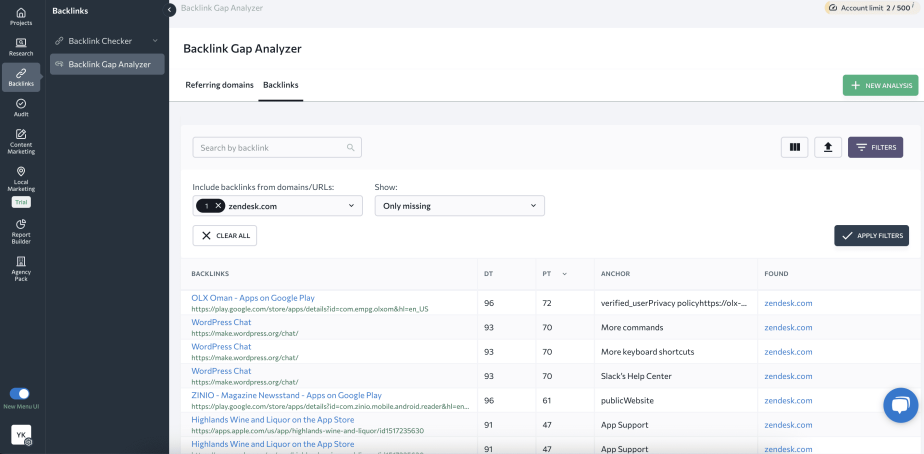Open zendesk.com link in OLX Oman row
The width and height of the screenshot is (924, 454).
788,303
